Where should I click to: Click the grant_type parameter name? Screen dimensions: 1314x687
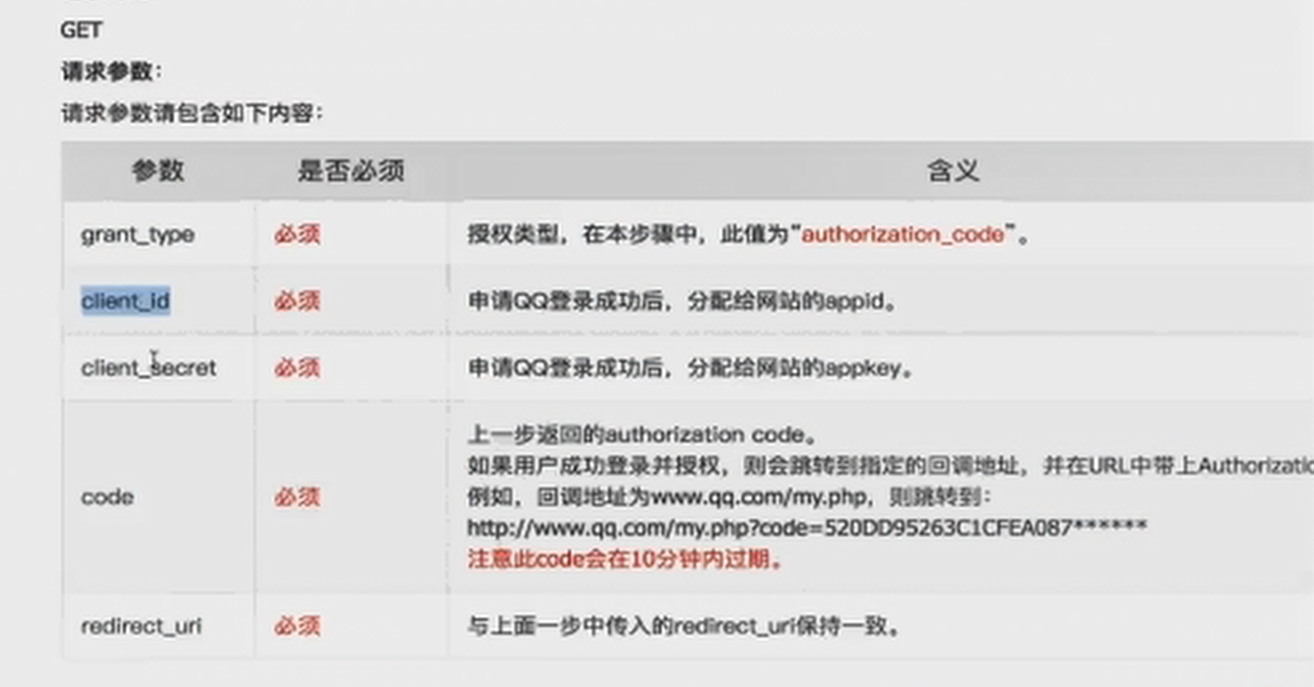click(x=138, y=235)
